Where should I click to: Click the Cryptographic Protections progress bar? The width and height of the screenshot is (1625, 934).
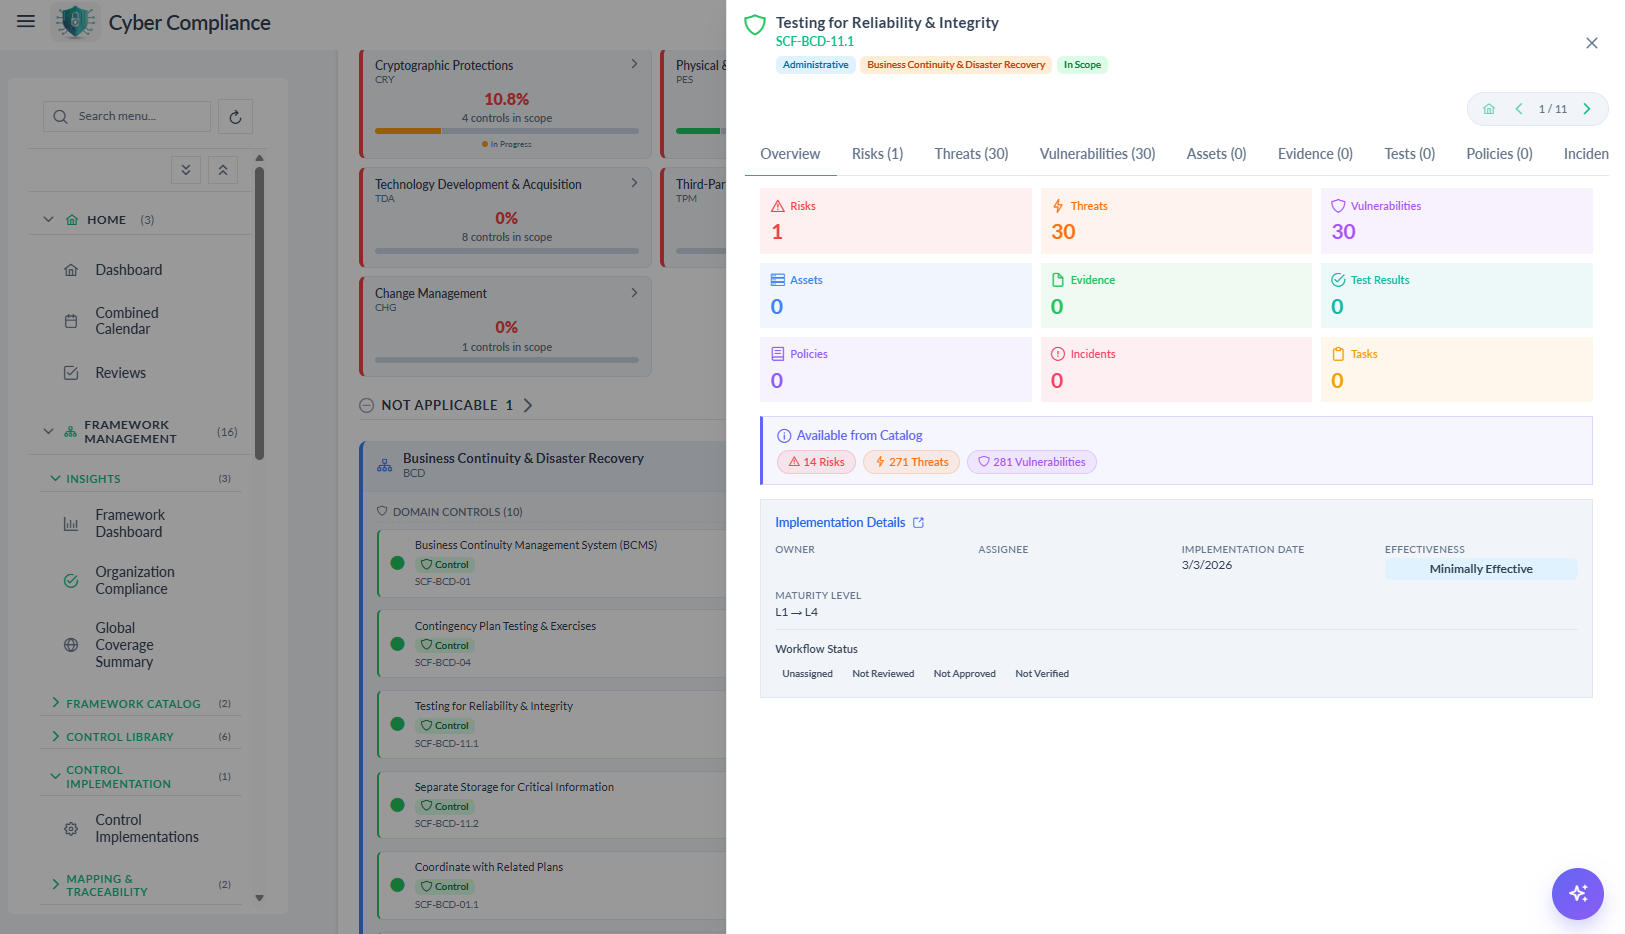pyautogui.click(x=507, y=131)
